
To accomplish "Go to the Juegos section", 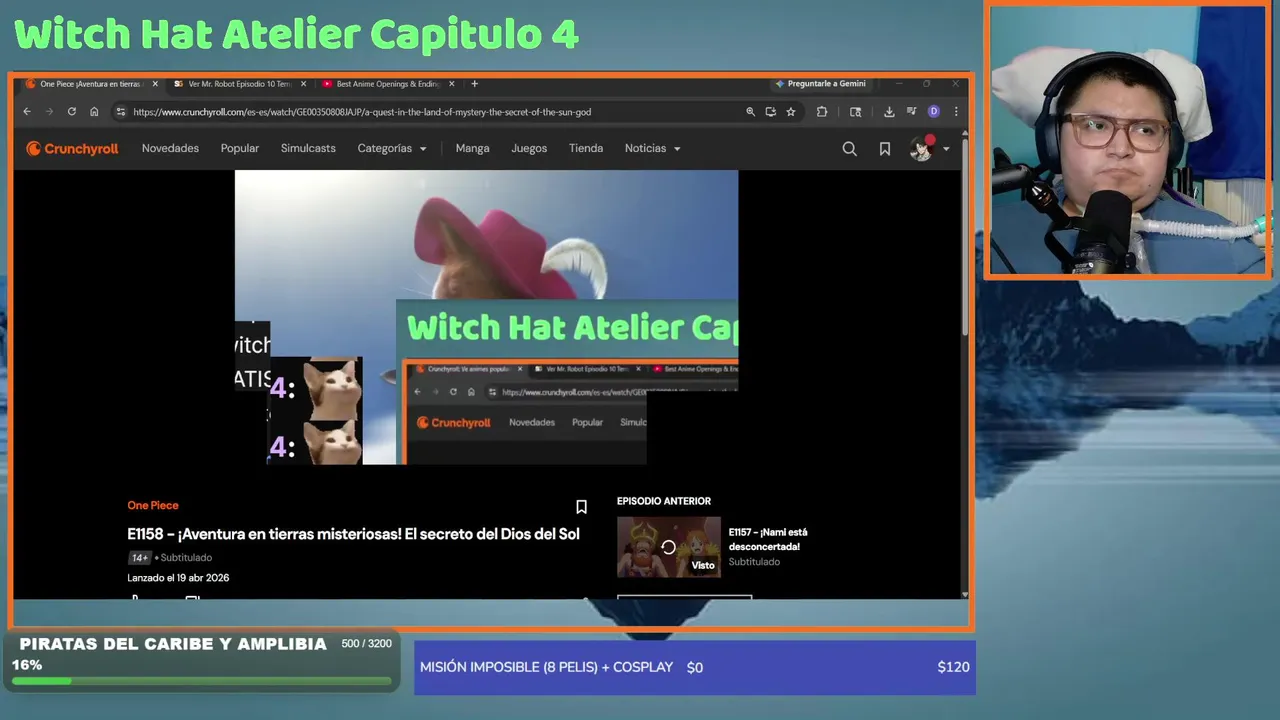I will [529, 148].
